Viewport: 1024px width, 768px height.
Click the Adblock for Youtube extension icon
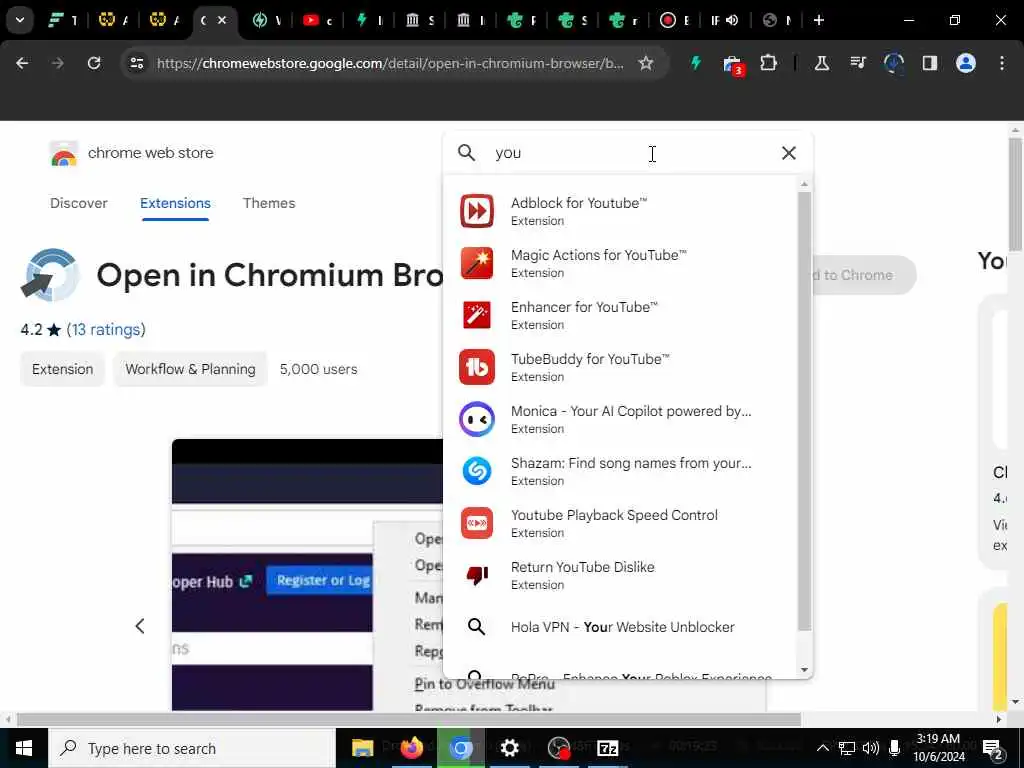(x=477, y=211)
